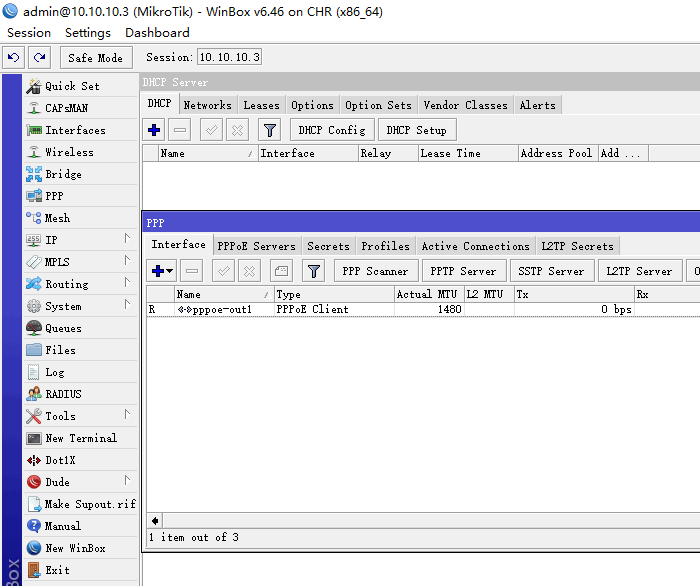Image resolution: width=700 pixels, height=586 pixels.
Task: Open Interfaces in the sidebar
Action: click(80, 130)
